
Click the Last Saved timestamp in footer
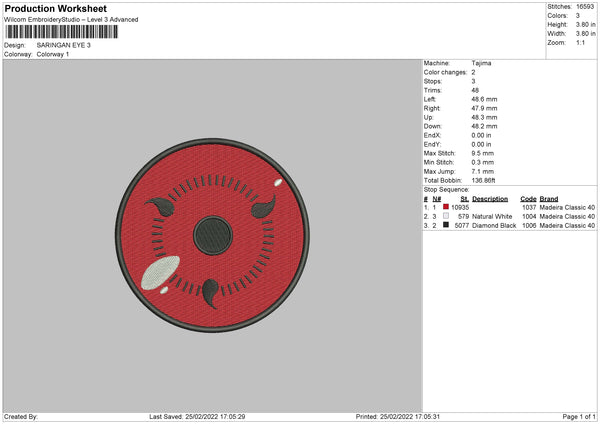197,416
